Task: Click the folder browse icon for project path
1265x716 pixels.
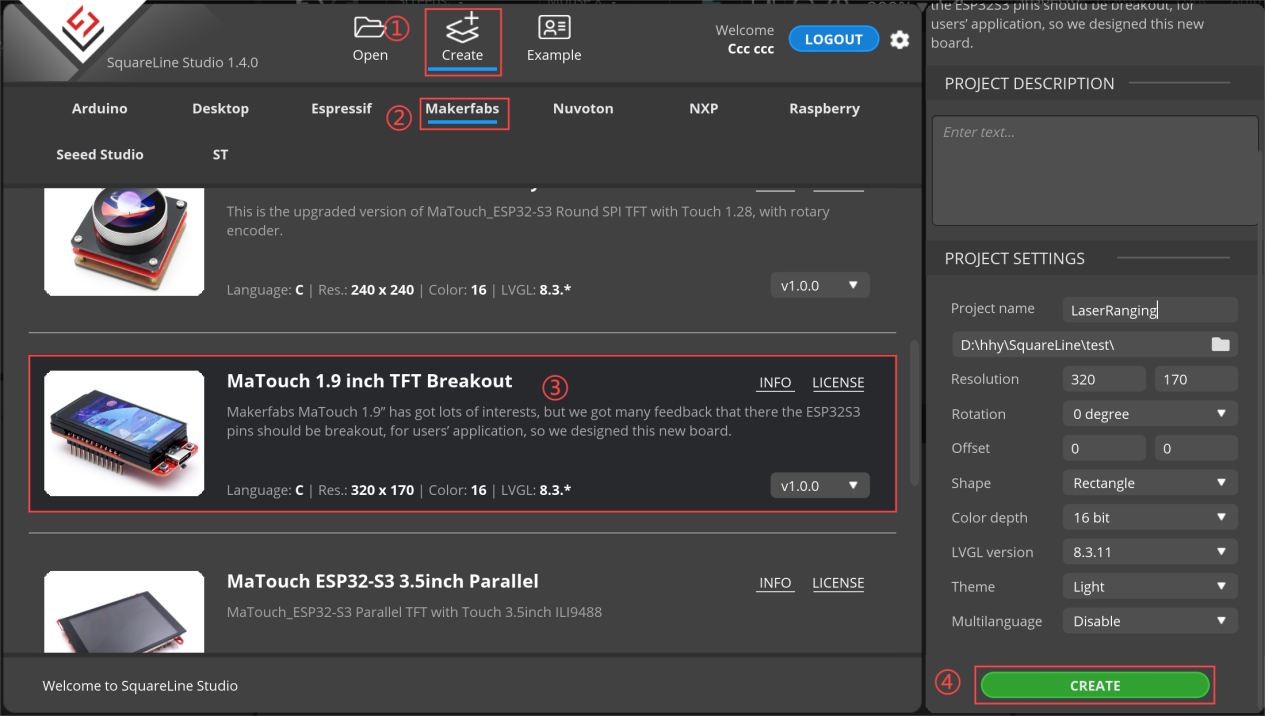Action: 1220,344
